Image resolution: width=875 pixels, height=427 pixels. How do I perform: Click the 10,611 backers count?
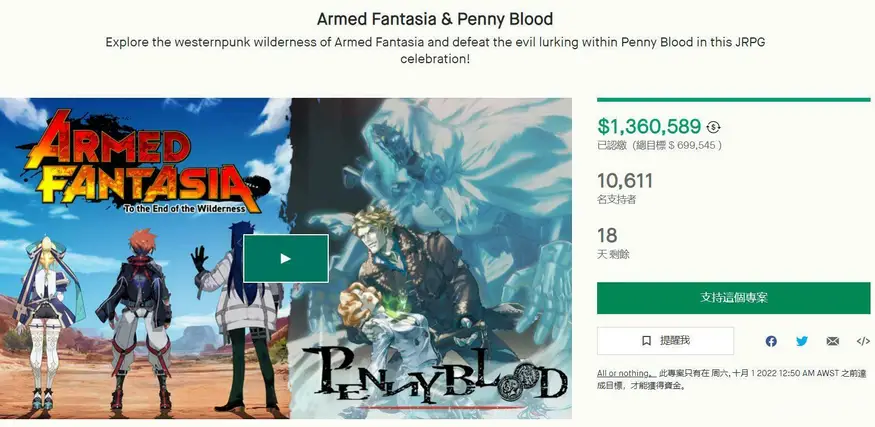624,181
